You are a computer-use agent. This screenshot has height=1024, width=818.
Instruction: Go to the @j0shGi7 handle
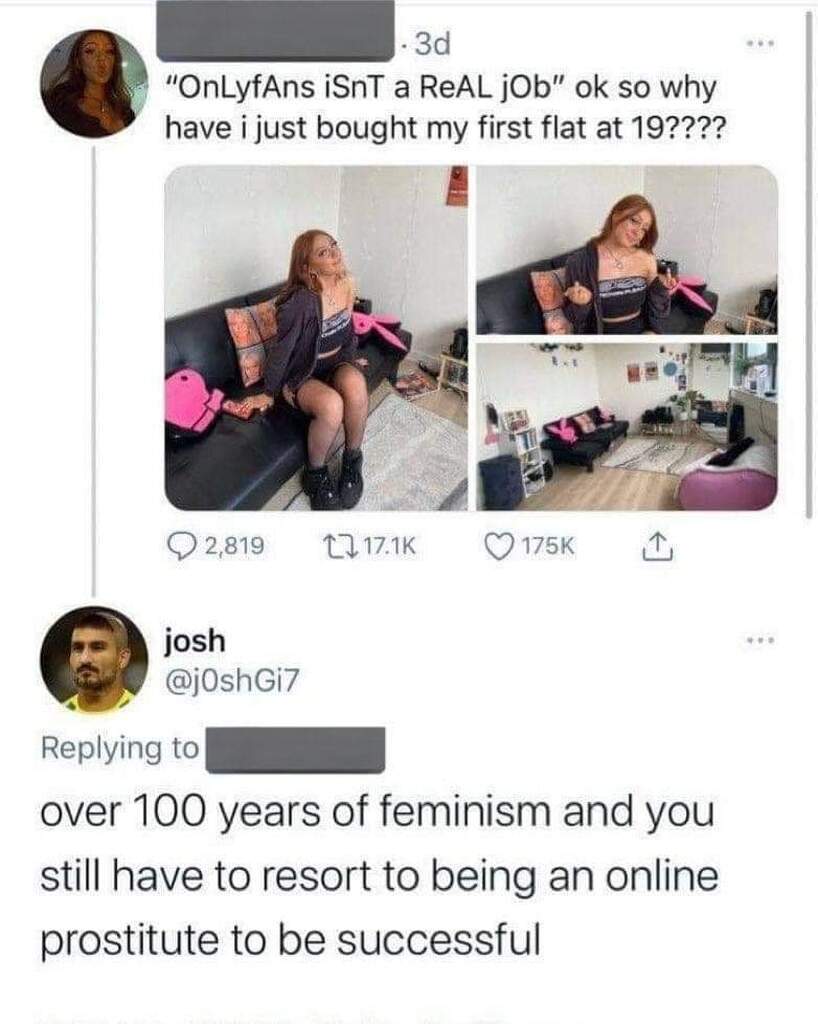click(231, 680)
